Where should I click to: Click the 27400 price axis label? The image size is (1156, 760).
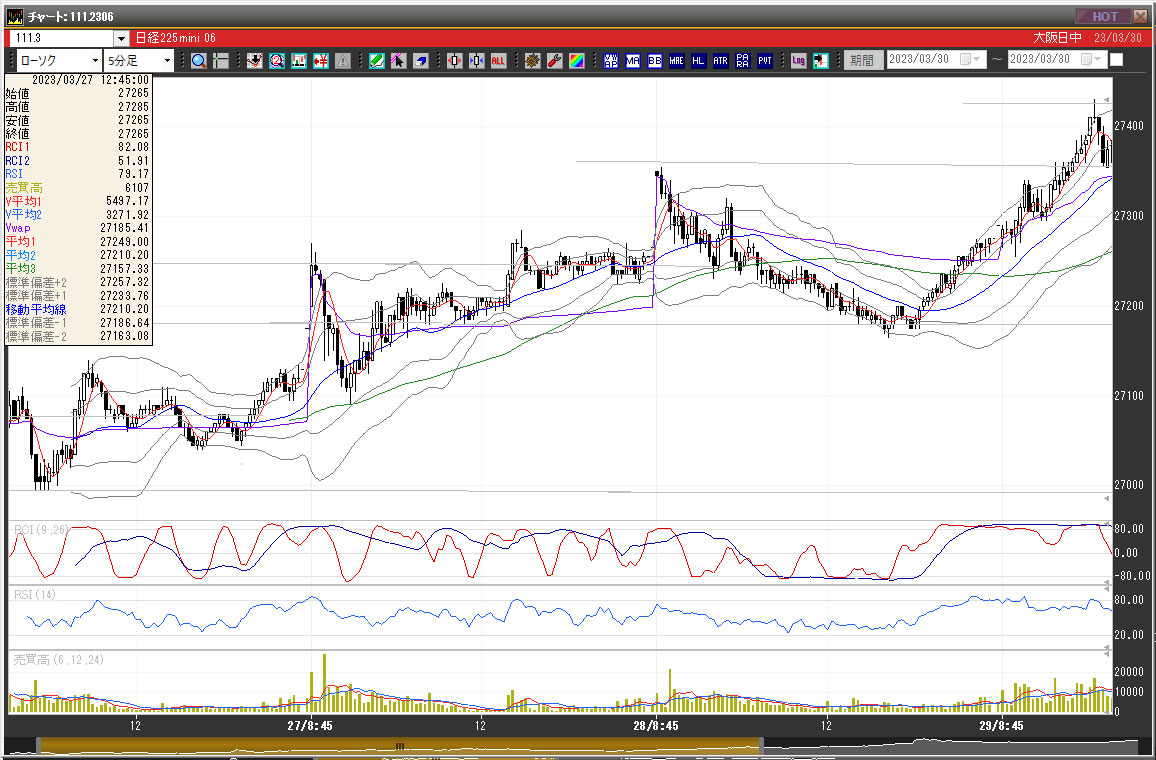click(1129, 126)
